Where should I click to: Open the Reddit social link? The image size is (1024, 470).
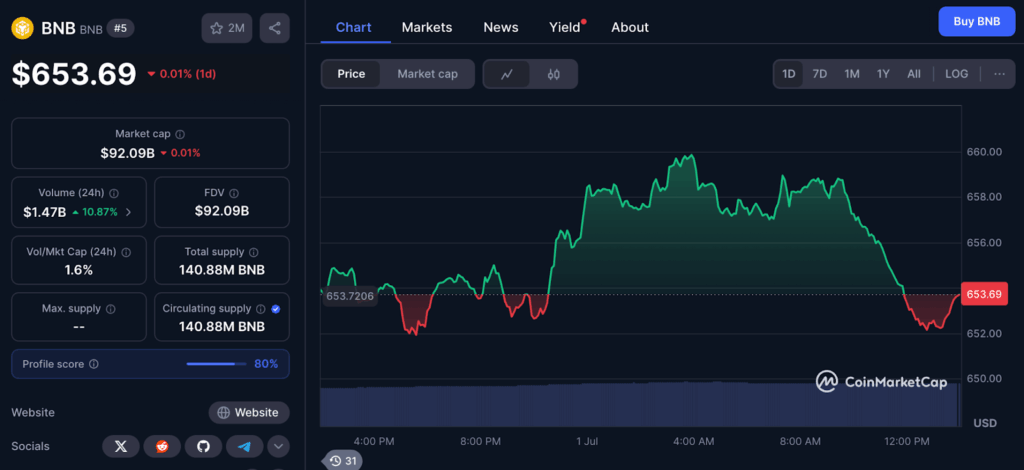click(162, 446)
